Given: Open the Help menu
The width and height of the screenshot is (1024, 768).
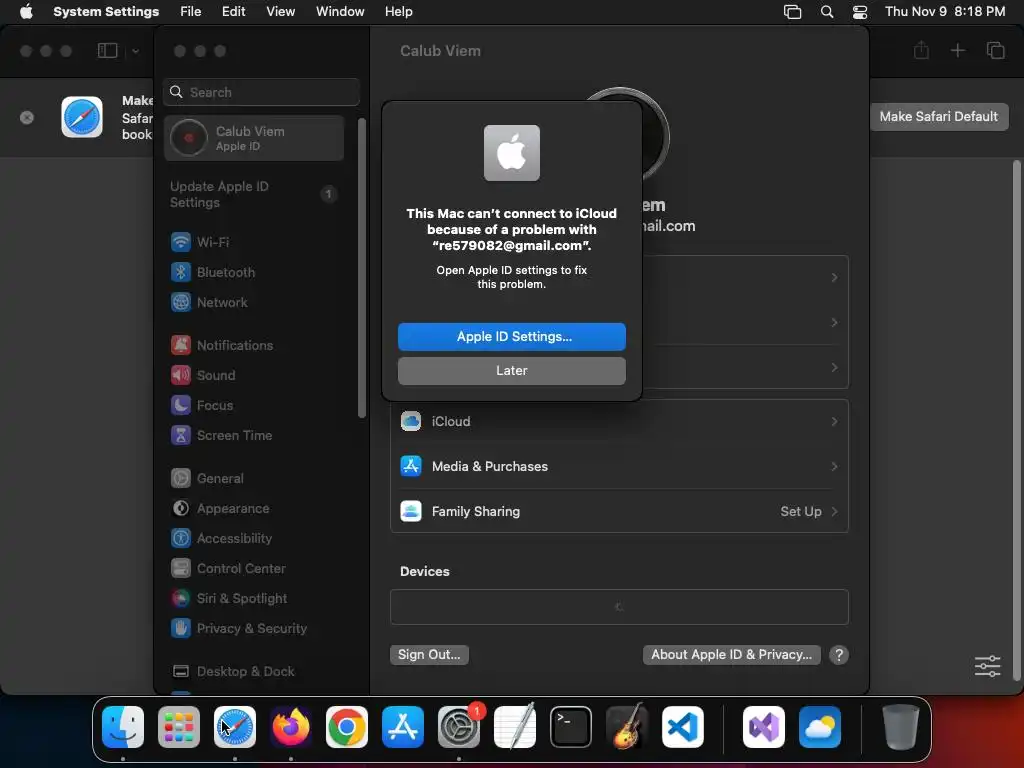Looking at the screenshot, I should [398, 12].
